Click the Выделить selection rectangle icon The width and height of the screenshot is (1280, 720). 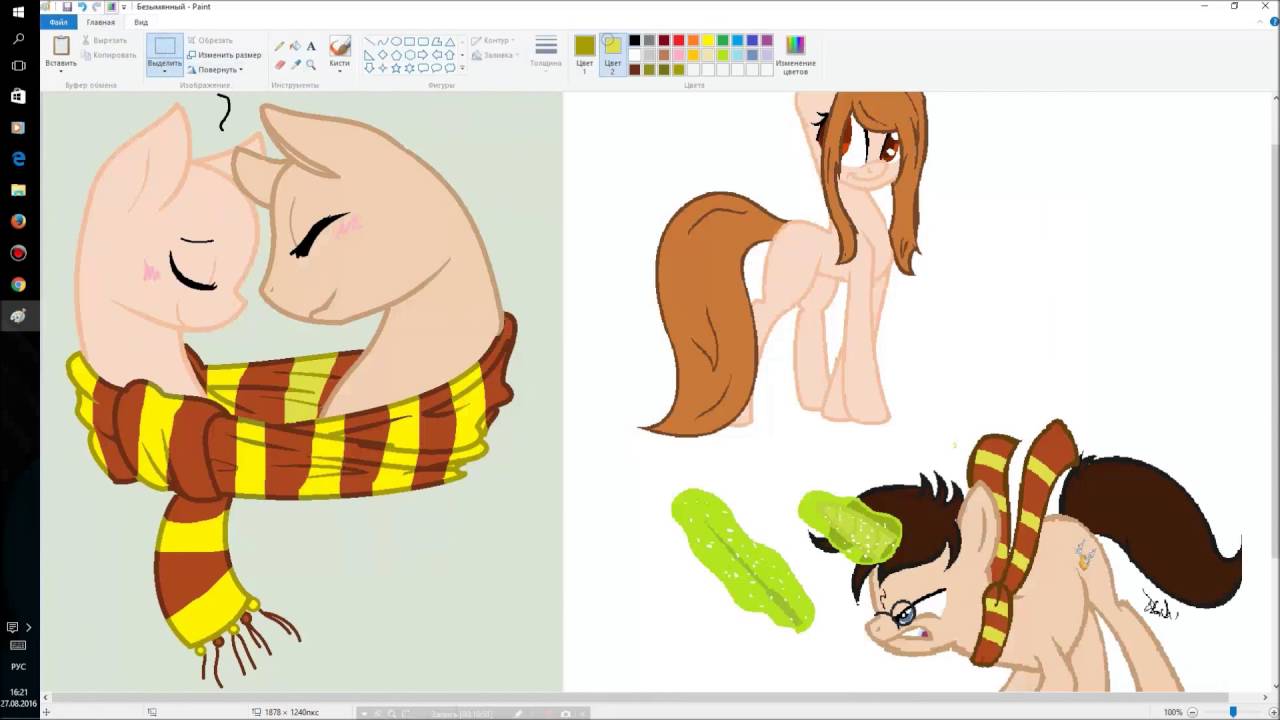pos(165,45)
